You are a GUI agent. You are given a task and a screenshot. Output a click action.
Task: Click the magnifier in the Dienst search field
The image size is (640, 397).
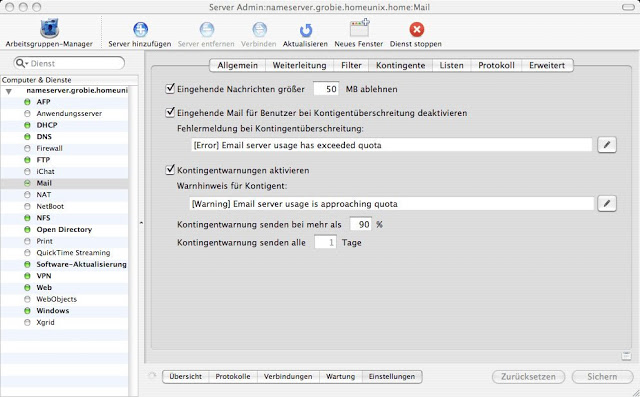[20, 63]
